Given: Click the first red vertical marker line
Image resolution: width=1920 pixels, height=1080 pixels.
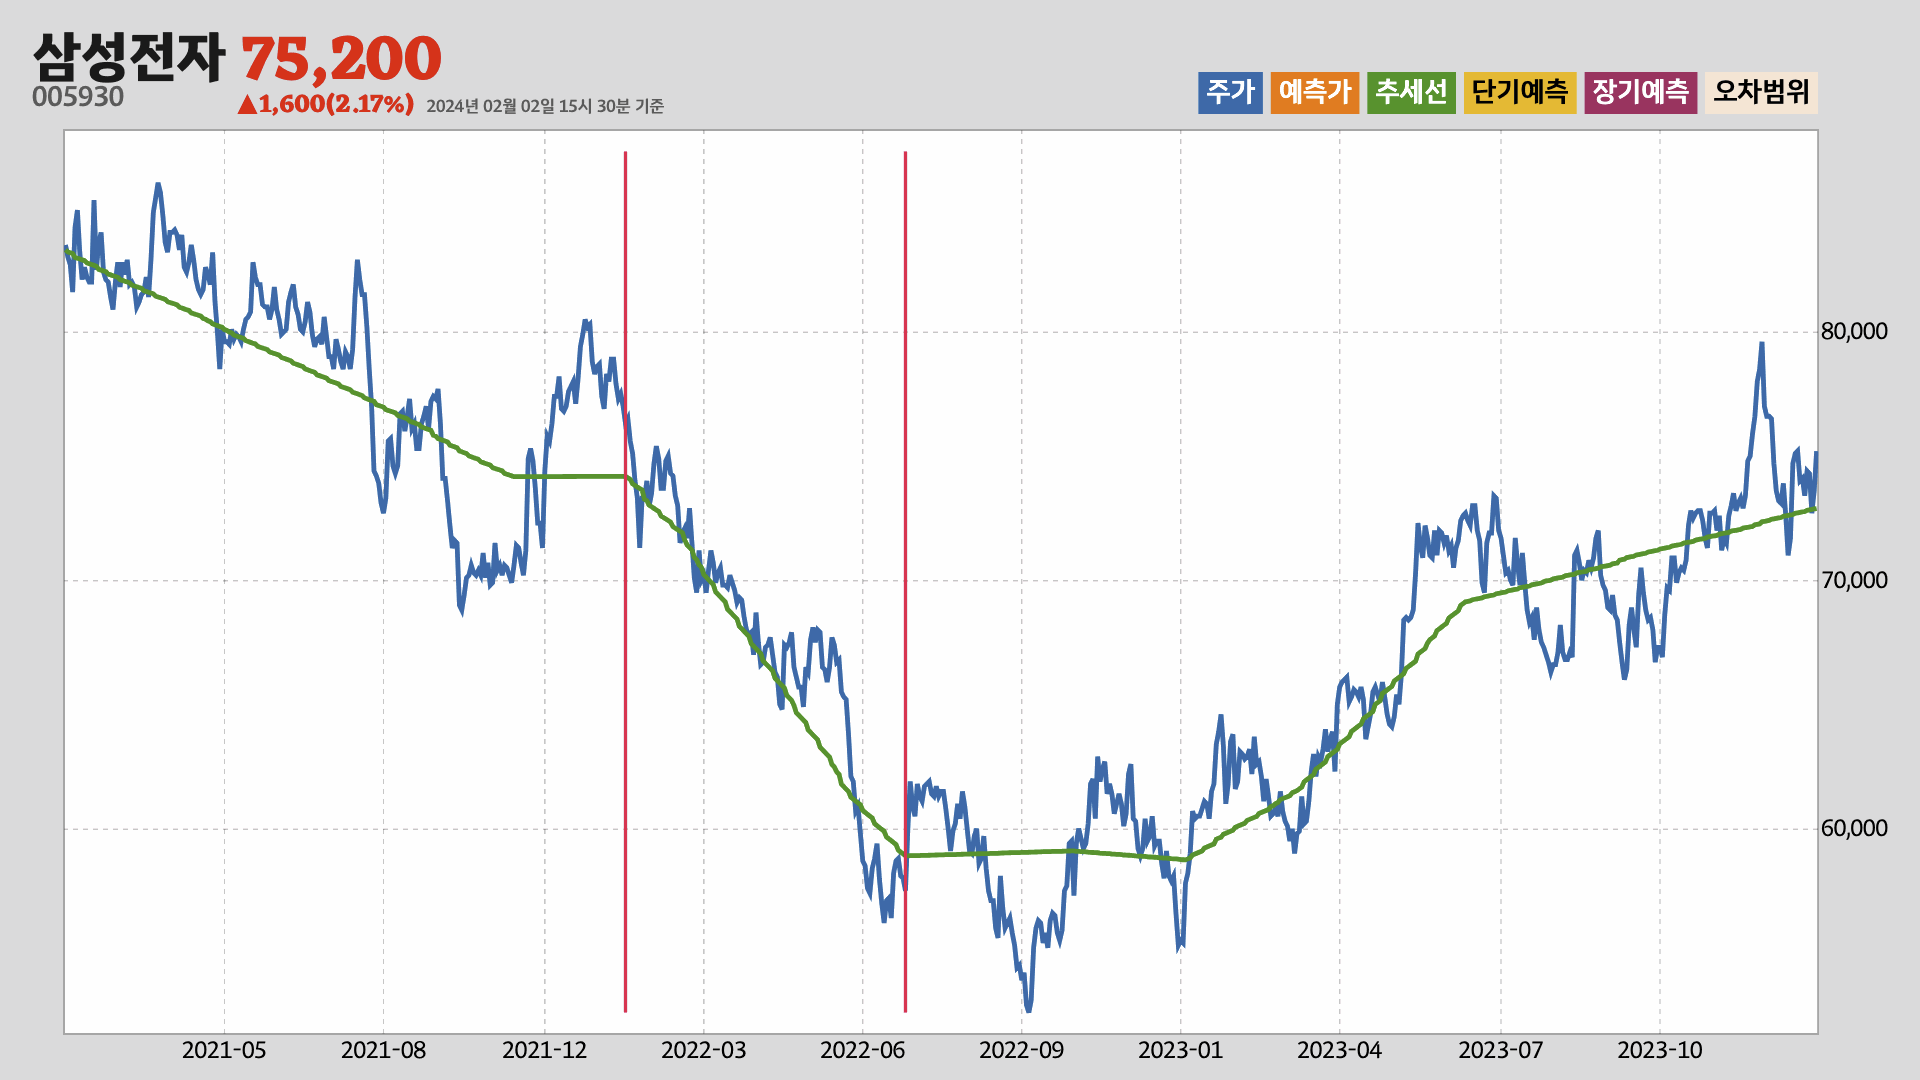Looking at the screenshot, I should [625, 581].
